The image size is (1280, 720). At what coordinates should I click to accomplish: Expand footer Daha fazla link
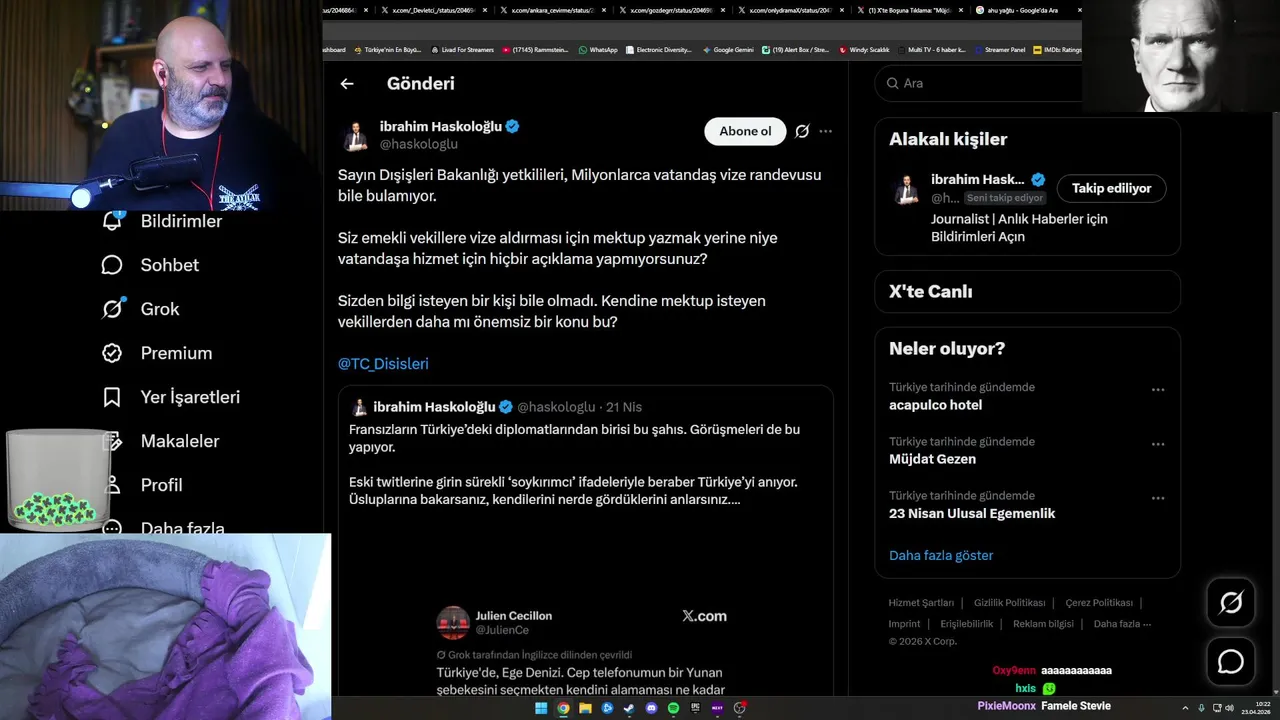click(x=1122, y=624)
